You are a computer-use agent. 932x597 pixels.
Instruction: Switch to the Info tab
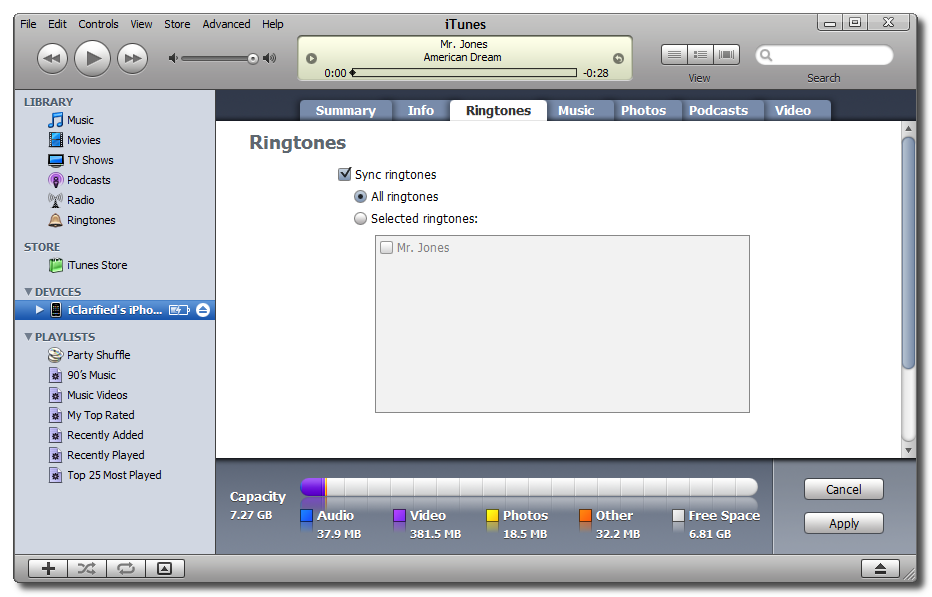click(x=420, y=111)
